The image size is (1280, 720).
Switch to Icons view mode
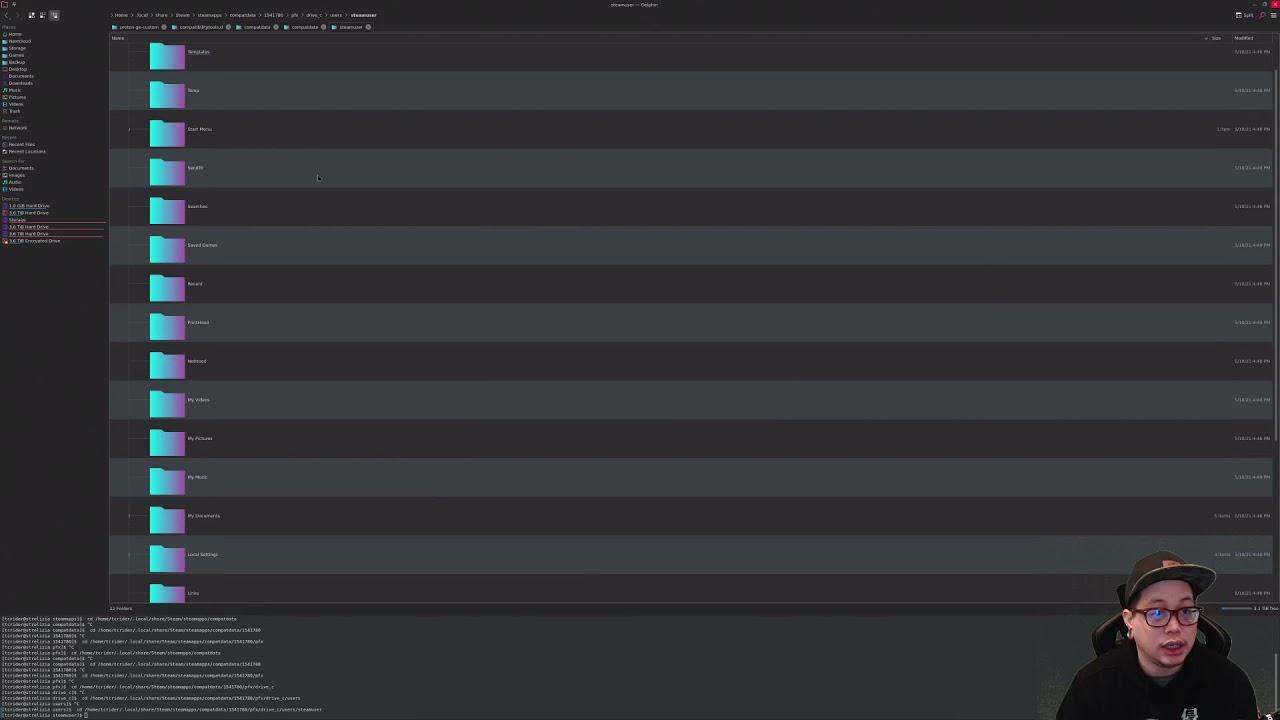tap(31, 15)
